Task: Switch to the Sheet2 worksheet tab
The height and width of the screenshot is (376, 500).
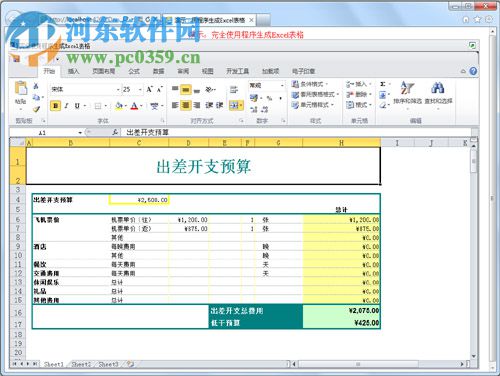Action: tap(81, 364)
